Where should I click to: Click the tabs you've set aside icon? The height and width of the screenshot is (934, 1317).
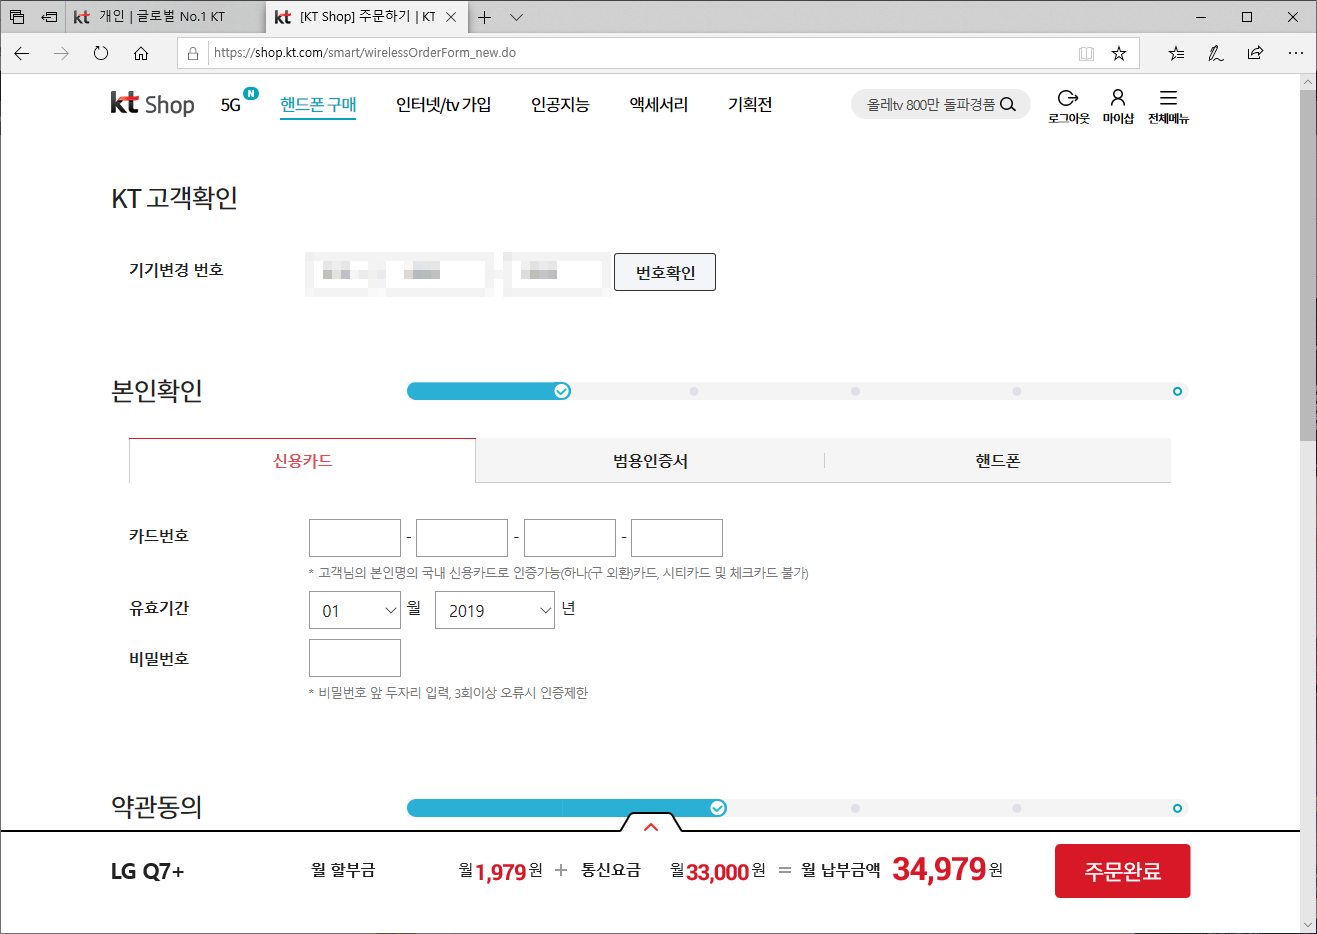pos(17,17)
